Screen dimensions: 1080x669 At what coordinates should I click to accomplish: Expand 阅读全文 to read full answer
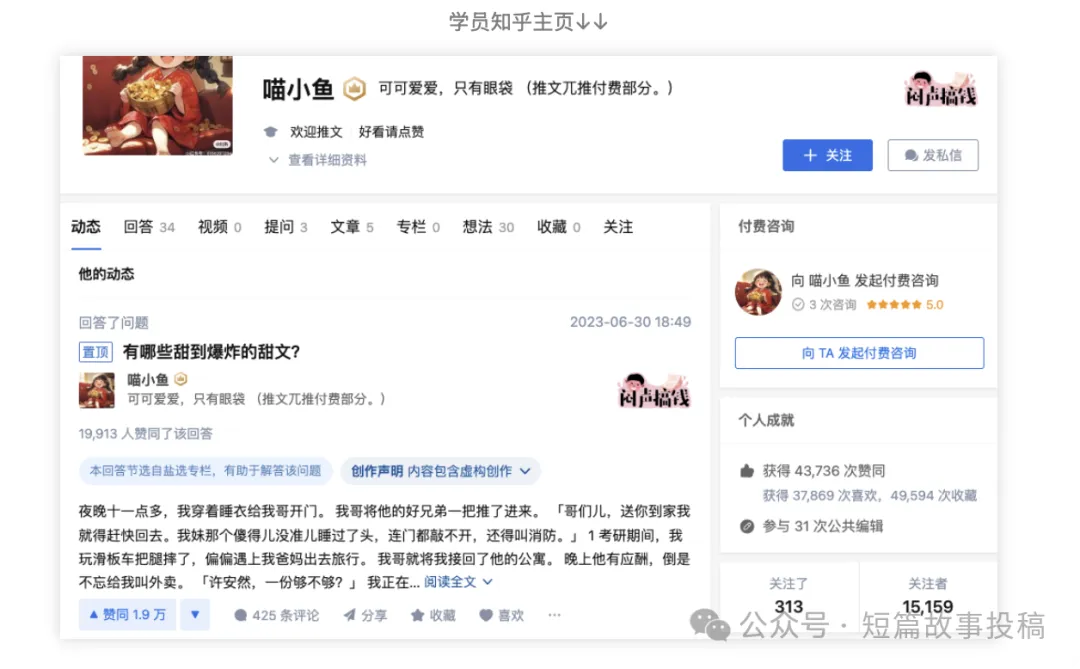point(449,581)
